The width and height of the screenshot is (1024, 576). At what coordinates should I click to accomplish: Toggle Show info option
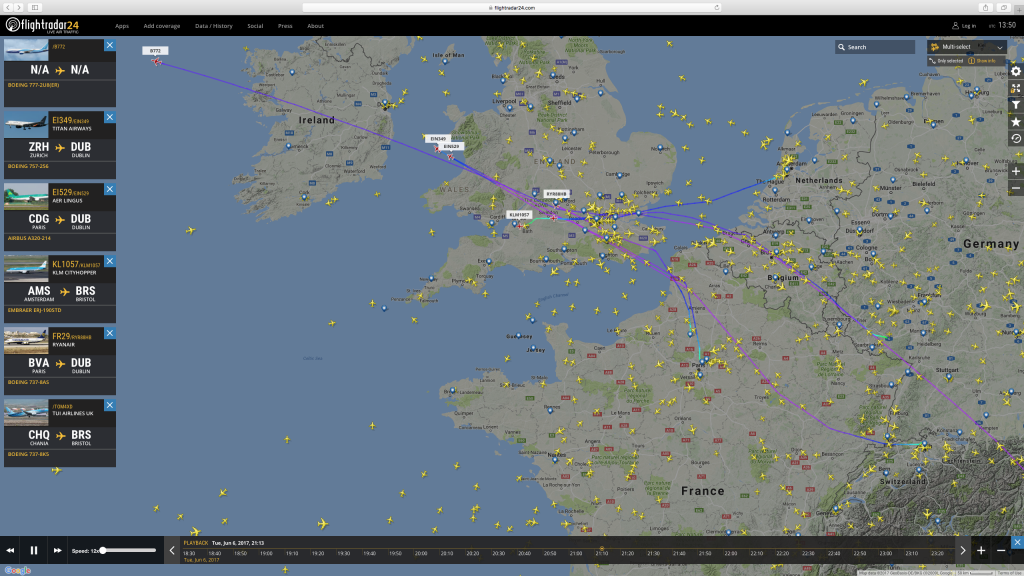[x=982, y=61]
